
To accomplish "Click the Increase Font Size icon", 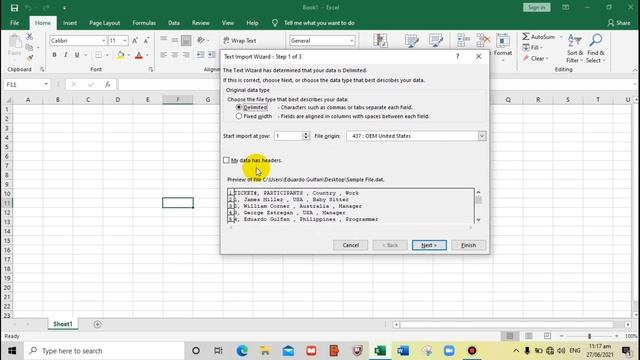I will [135, 40].
